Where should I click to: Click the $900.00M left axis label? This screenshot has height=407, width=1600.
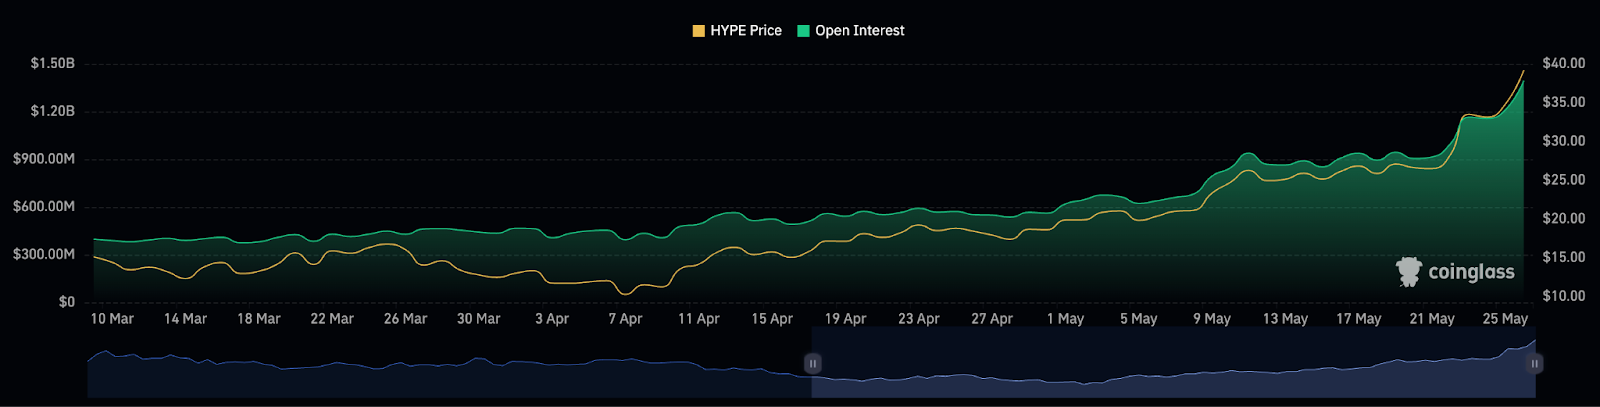[44, 159]
